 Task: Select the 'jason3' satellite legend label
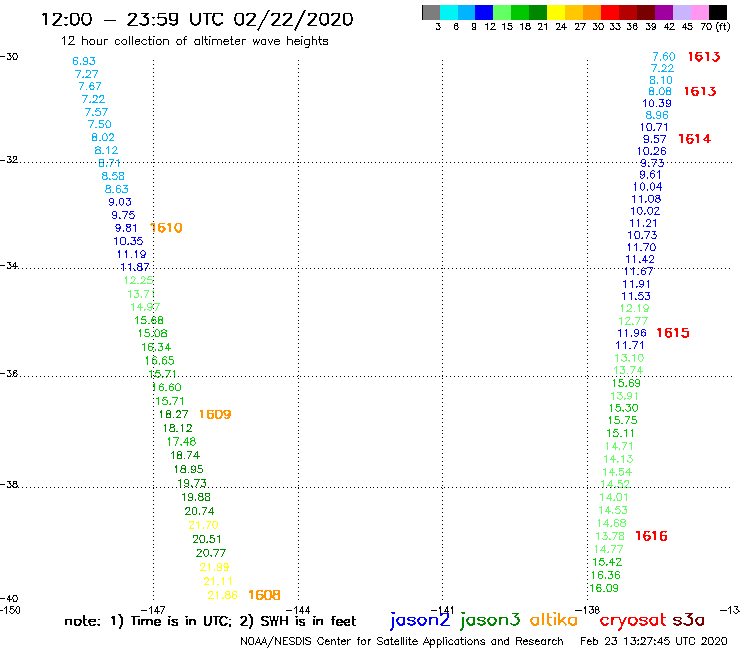(490, 620)
